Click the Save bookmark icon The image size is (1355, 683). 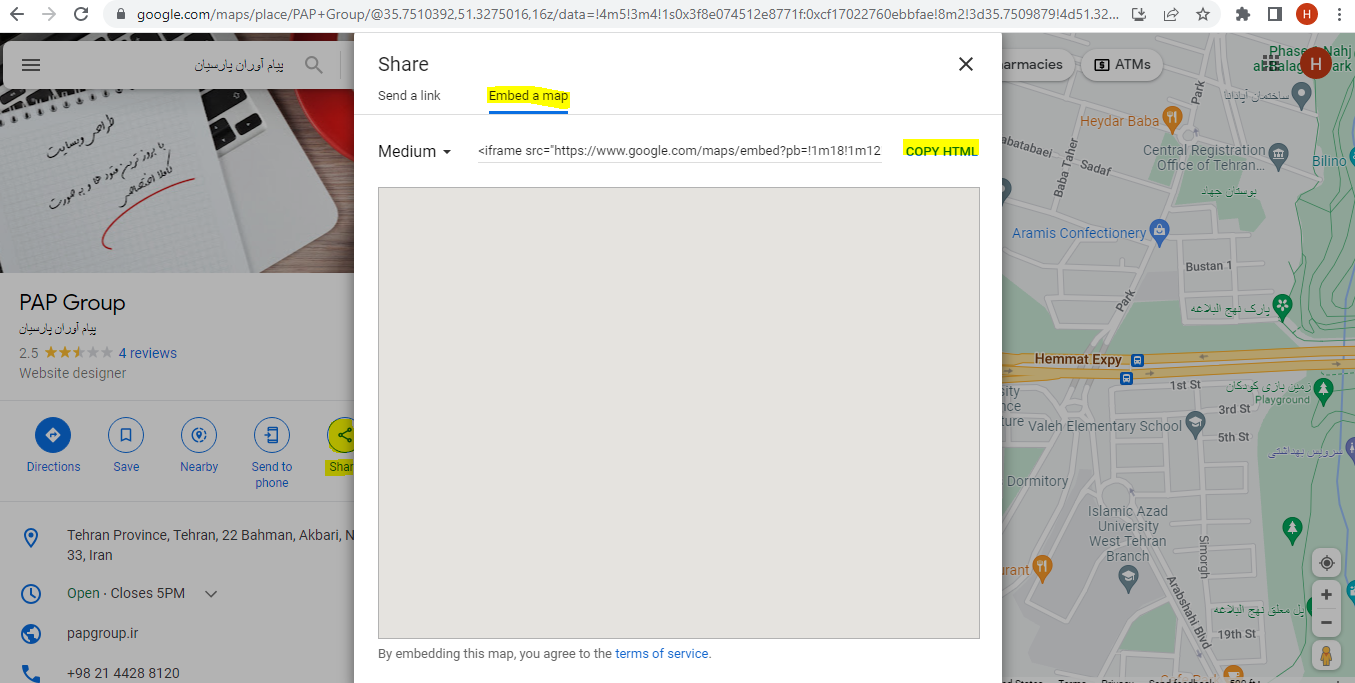coord(126,435)
